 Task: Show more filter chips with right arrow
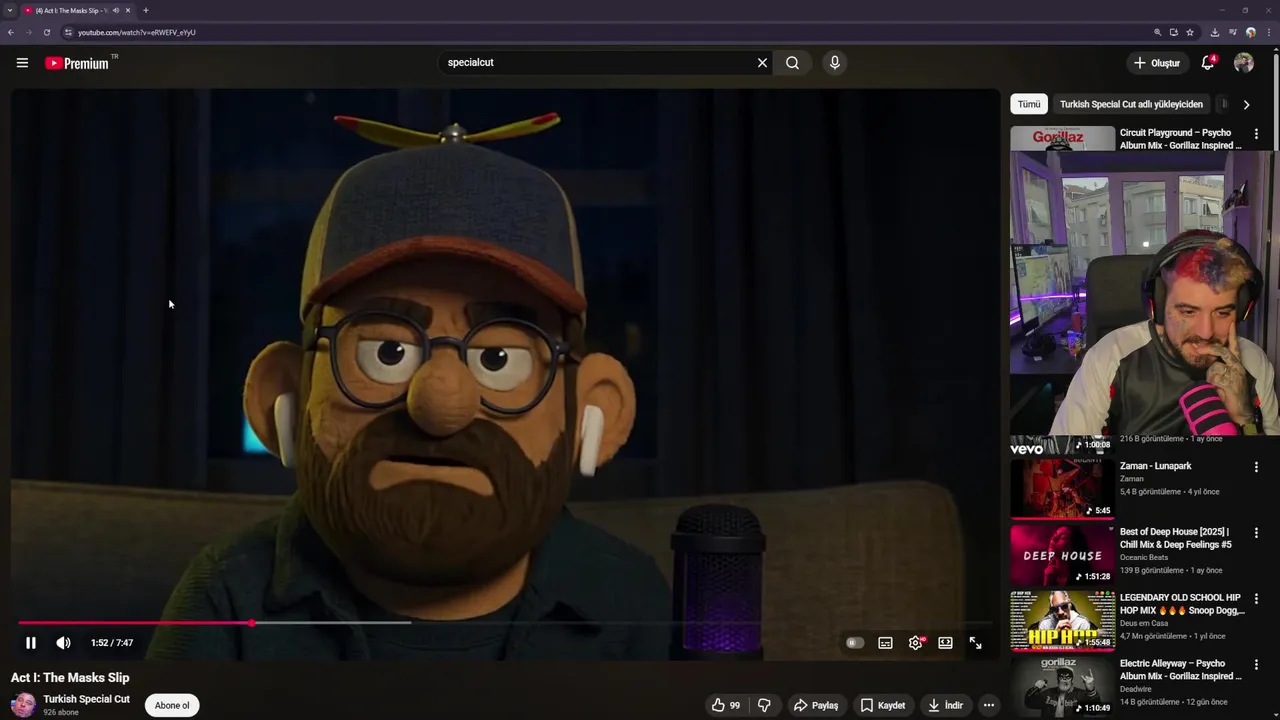1246,104
